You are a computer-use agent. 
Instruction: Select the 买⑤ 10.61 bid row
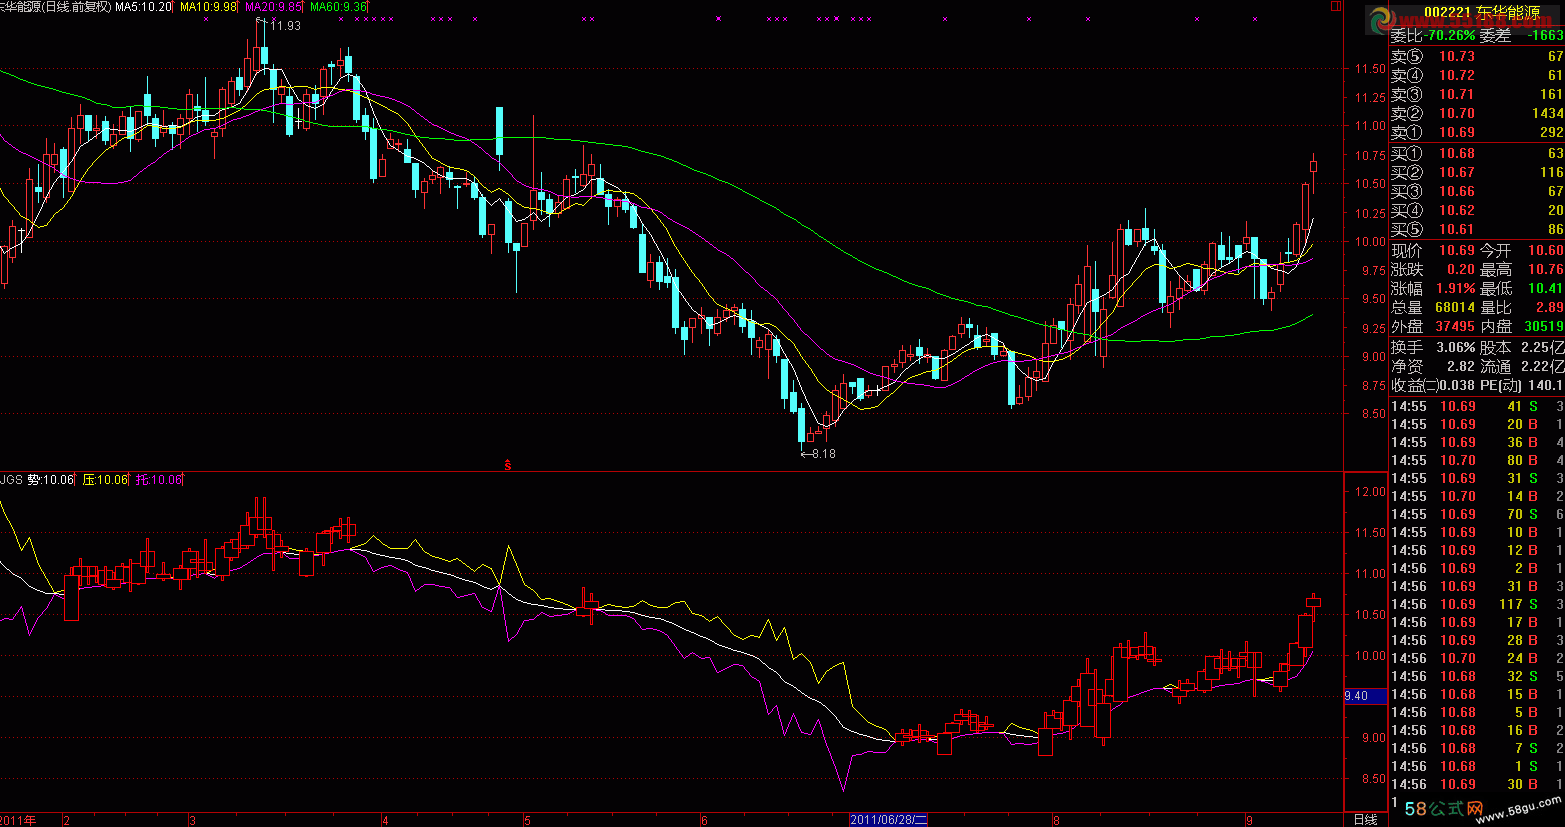click(x=1477, y=230)
